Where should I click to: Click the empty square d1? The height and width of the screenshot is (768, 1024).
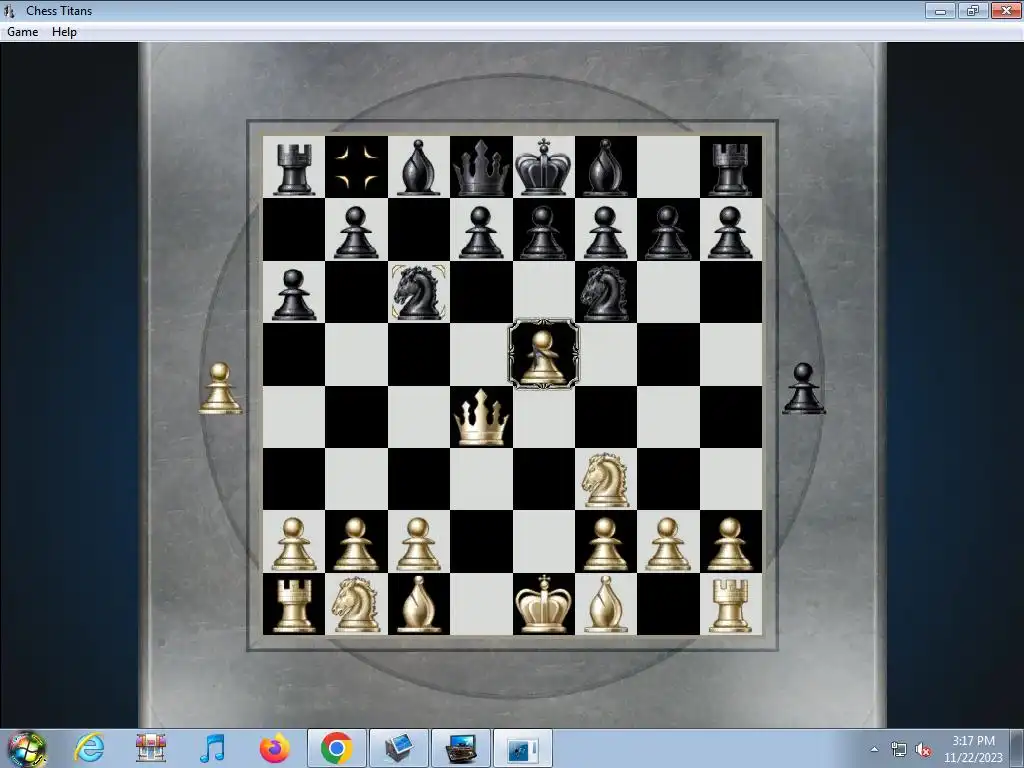(x=481, y=604)
